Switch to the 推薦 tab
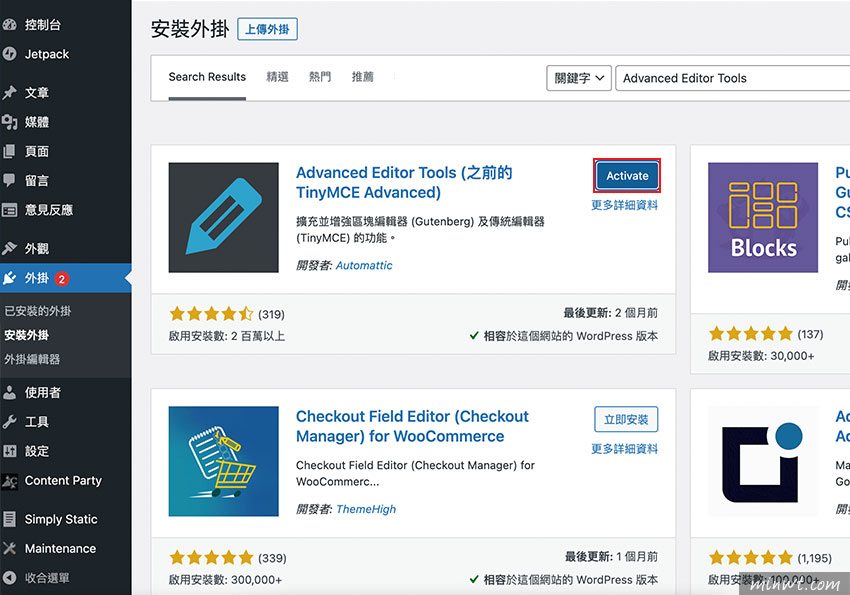850x595 pixels. pyautogui.click(x=363, y=77)
